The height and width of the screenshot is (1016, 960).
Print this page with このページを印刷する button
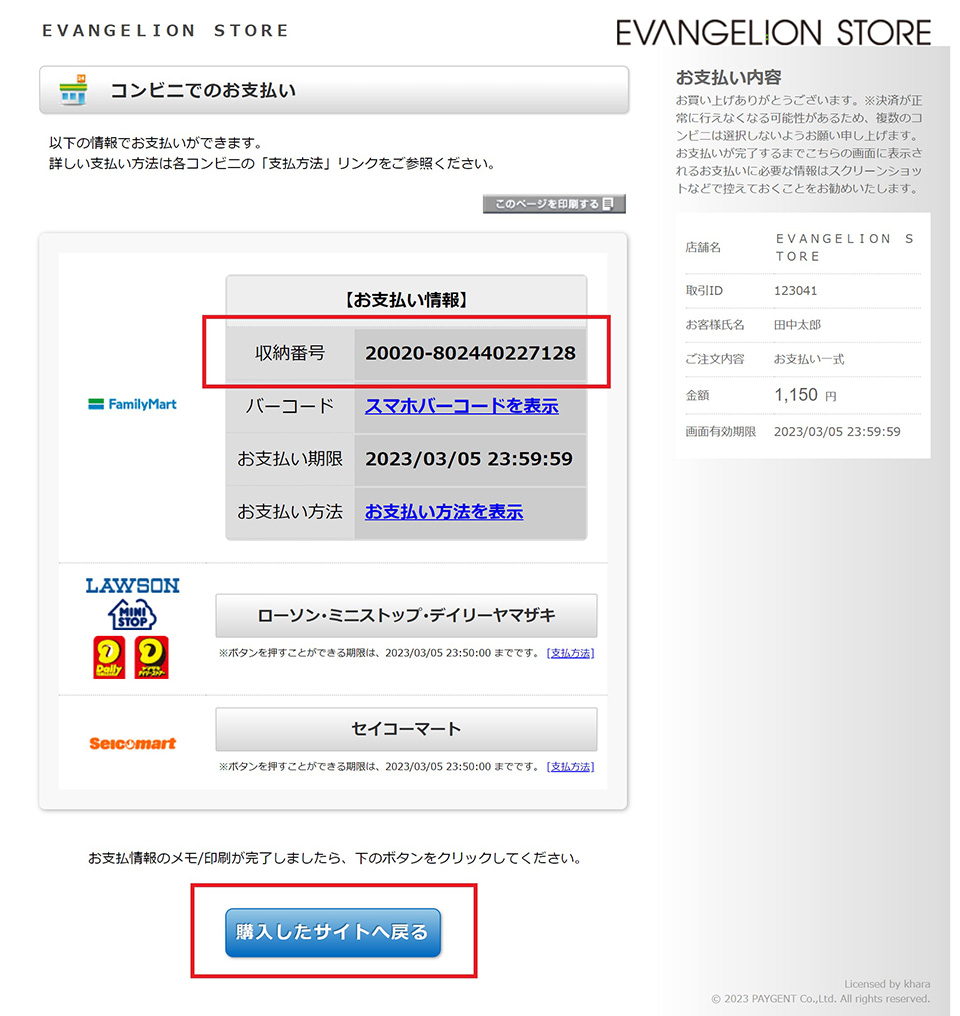tap(554, 204)
